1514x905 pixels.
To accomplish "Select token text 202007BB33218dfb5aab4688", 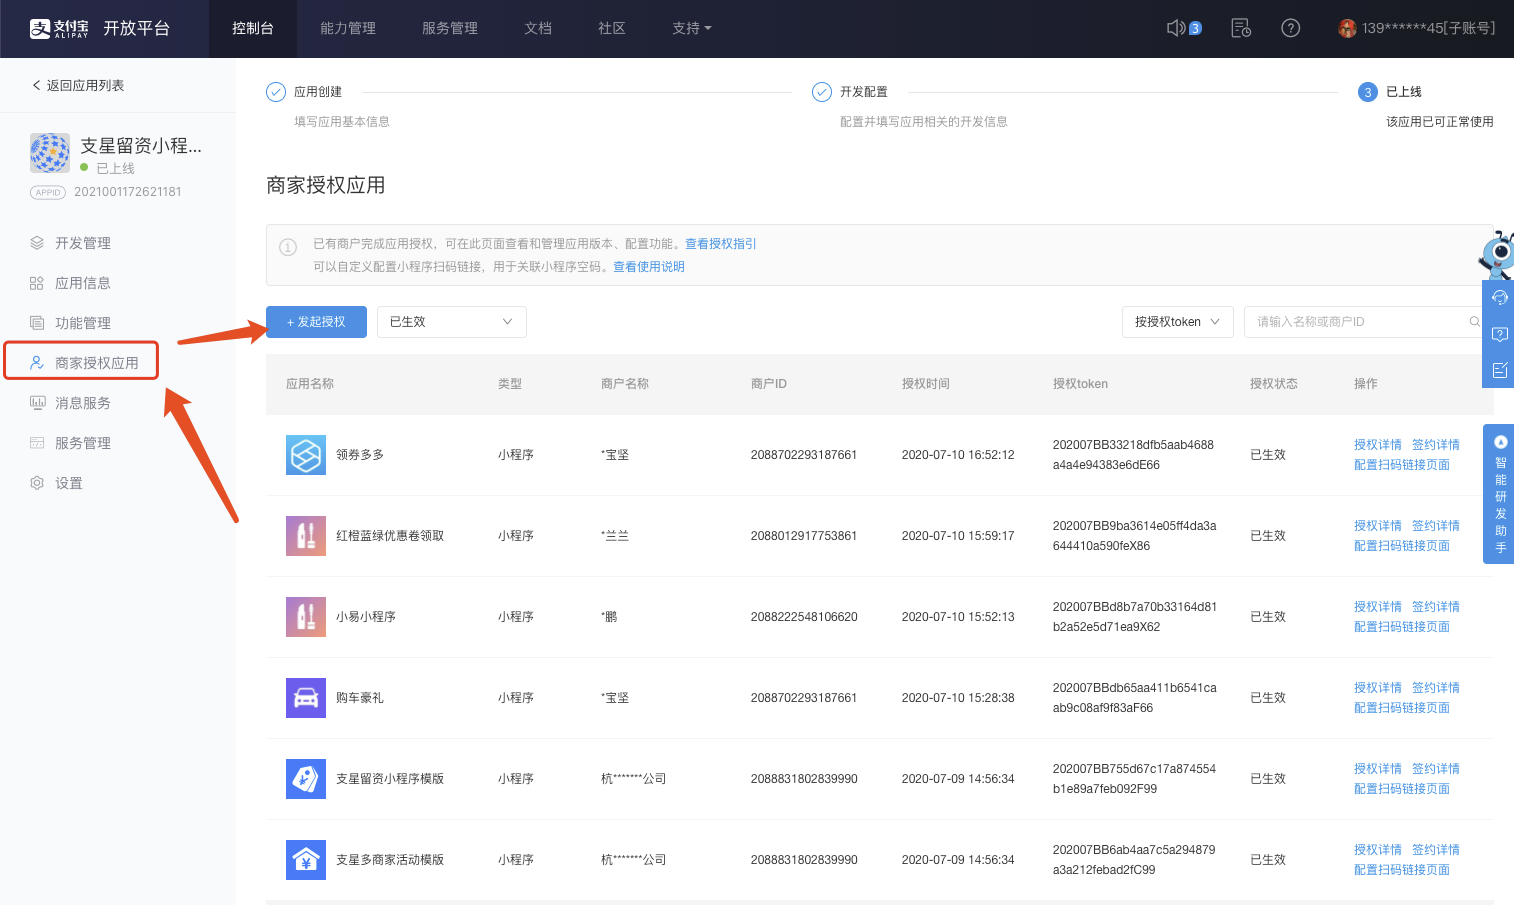I will 1133,445.
